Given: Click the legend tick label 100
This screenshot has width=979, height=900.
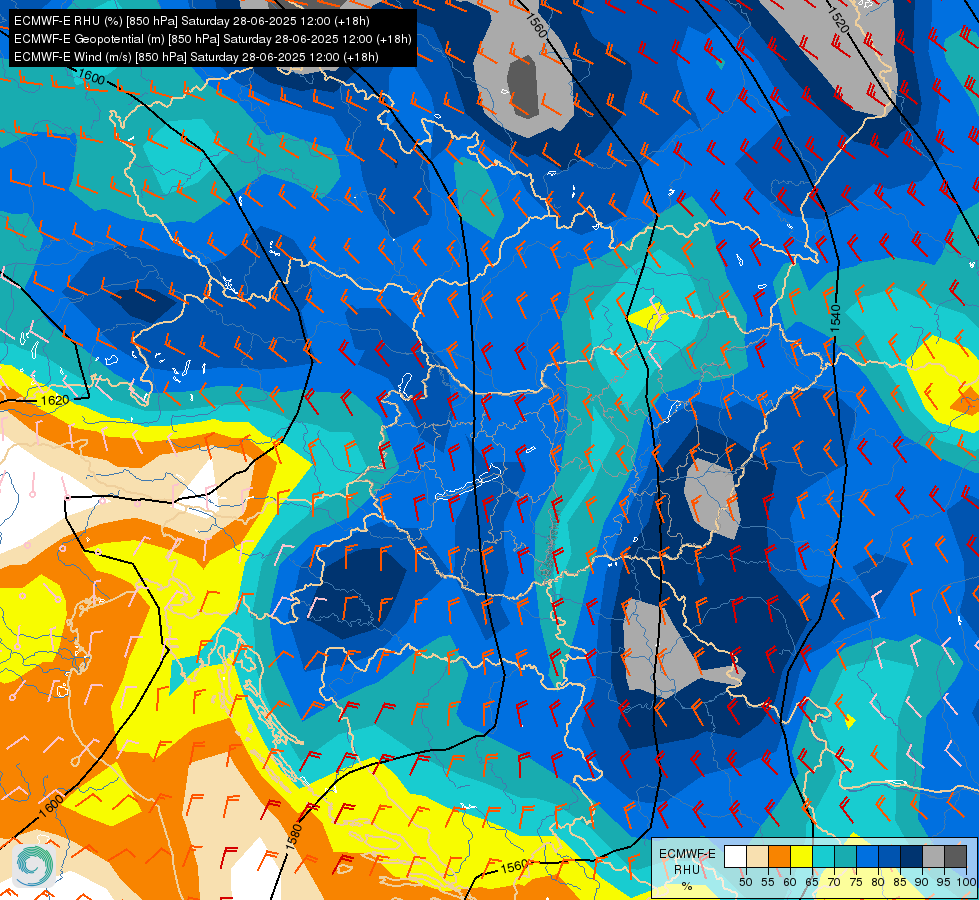Looking at the screenshot, I should (966, 882).
